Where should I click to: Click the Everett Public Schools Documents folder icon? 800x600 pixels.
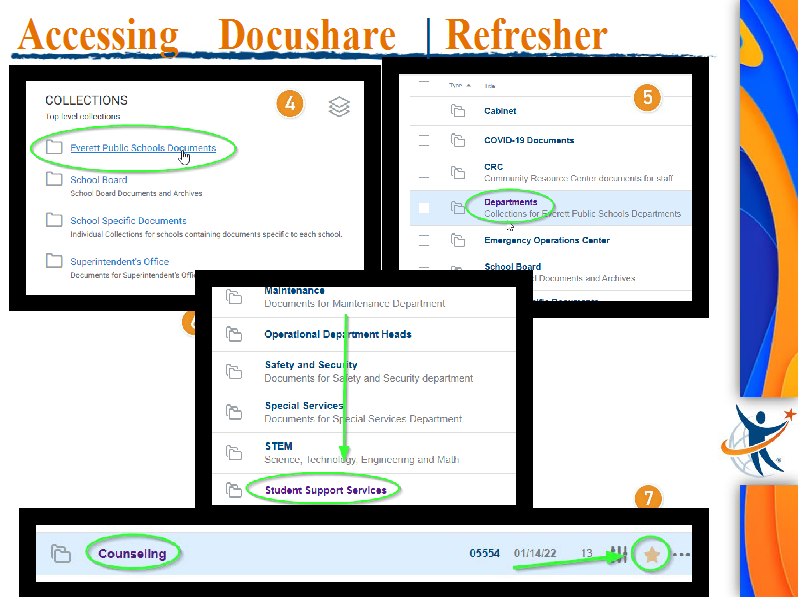pyautogui.click(x=54, y=147)
